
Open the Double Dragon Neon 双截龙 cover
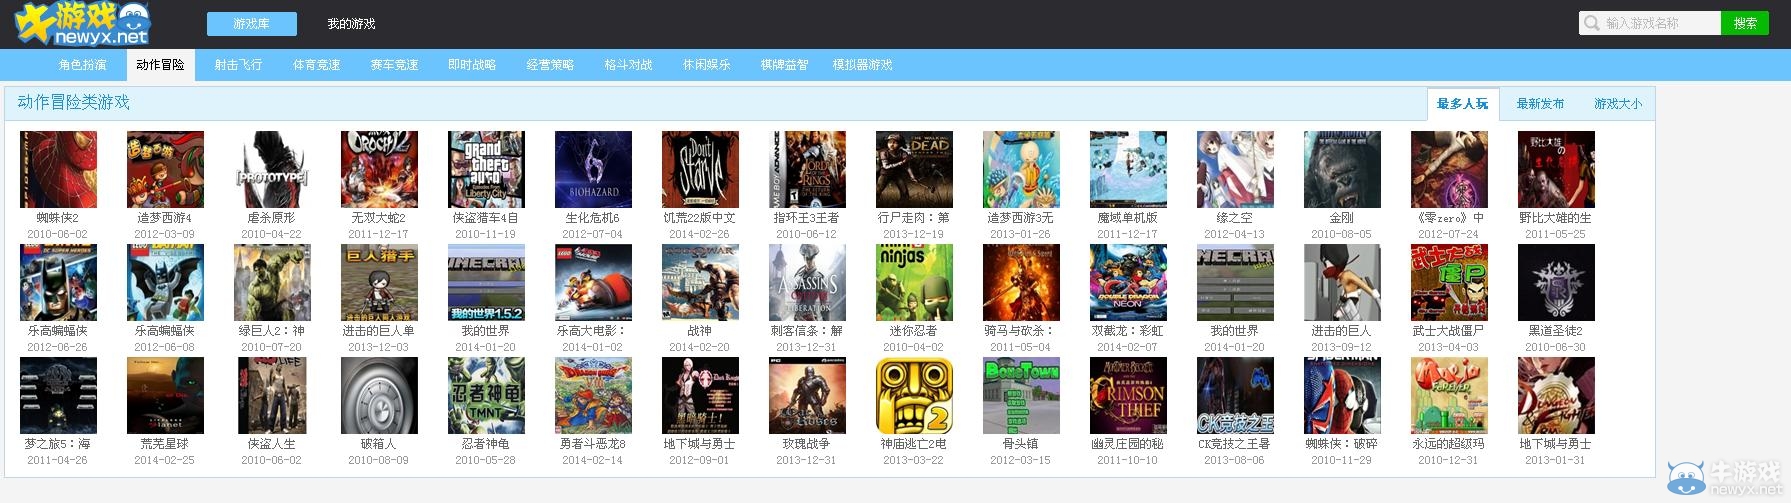pyautogui.click(x=1128, y=282)
